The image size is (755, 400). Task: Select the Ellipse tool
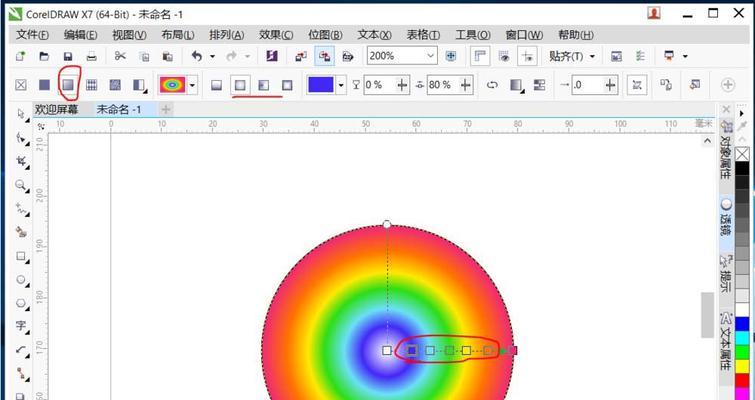21,279
